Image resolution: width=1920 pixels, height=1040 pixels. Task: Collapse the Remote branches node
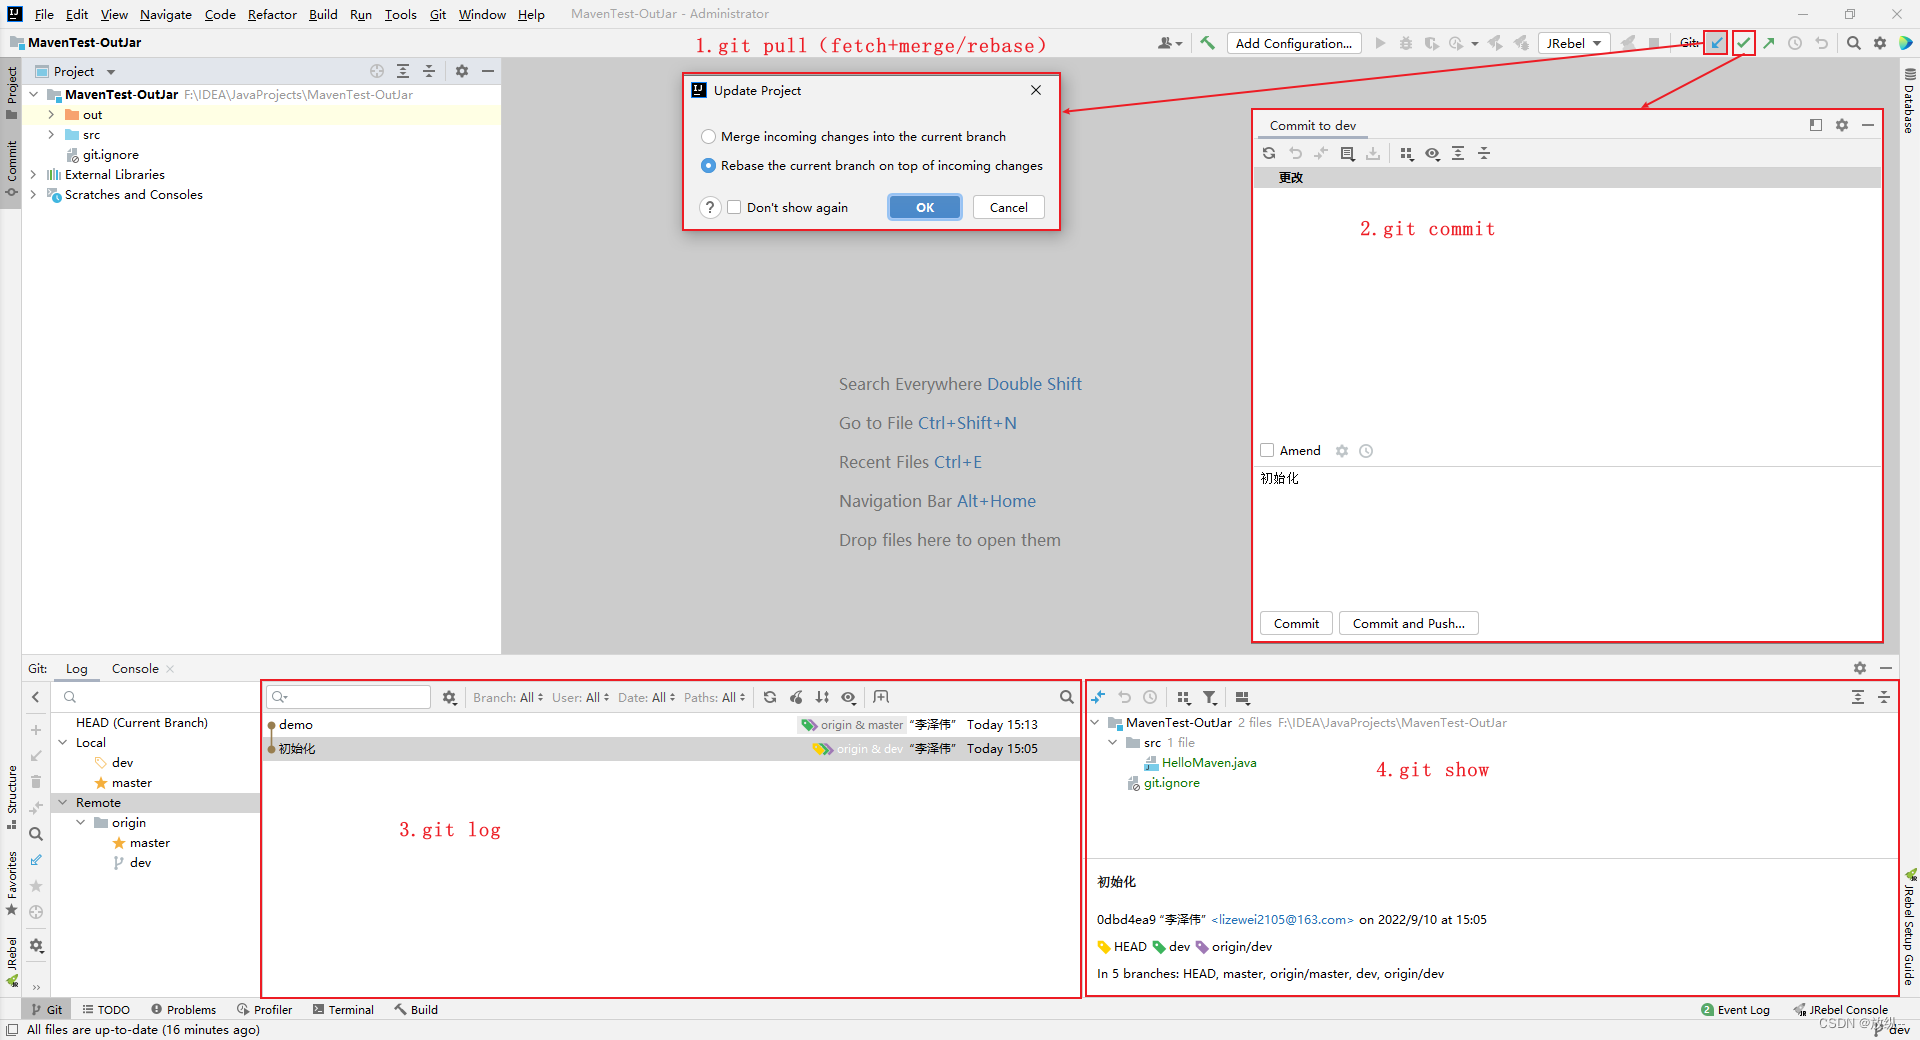[63, 803]
